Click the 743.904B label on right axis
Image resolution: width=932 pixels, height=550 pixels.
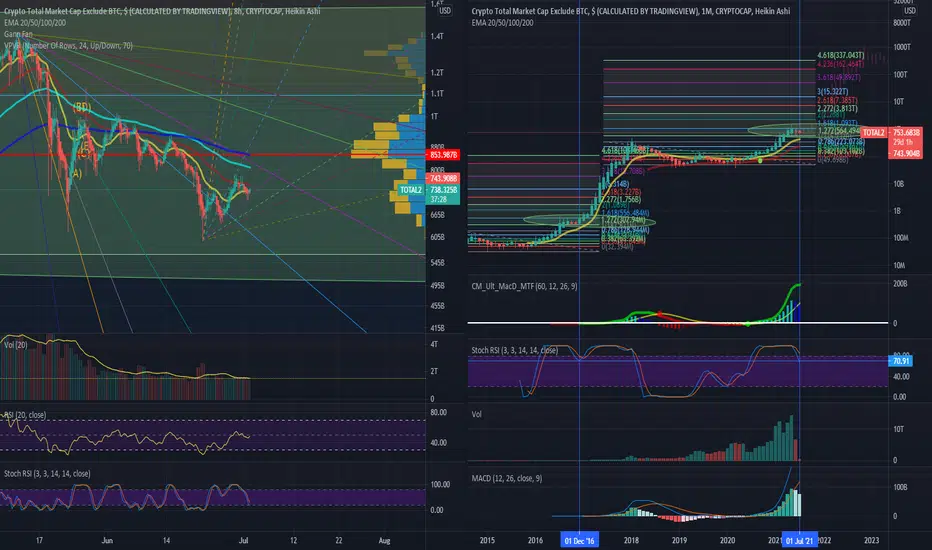point(906,153)
